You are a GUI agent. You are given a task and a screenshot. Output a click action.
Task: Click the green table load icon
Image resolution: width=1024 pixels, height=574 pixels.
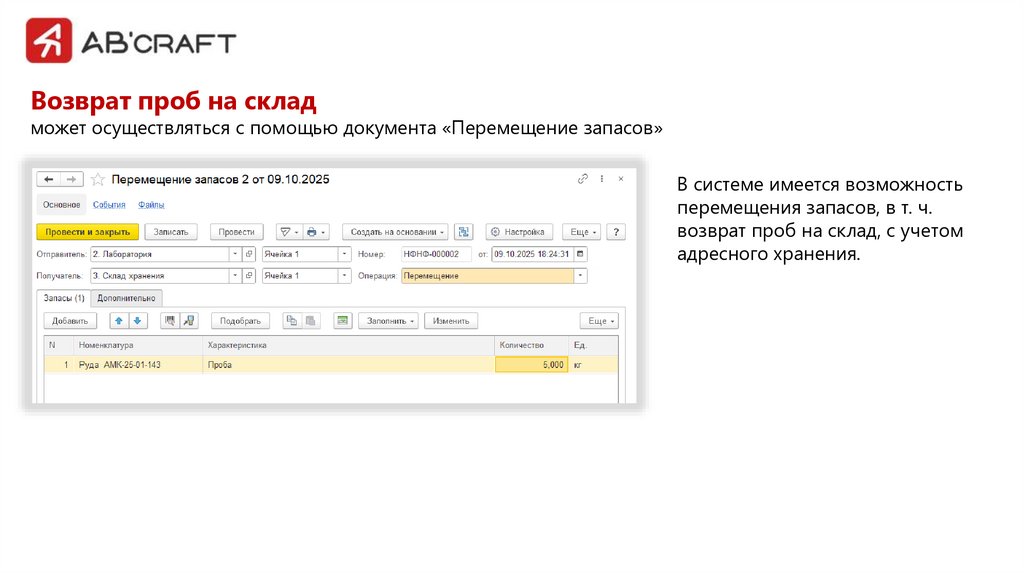342,321
